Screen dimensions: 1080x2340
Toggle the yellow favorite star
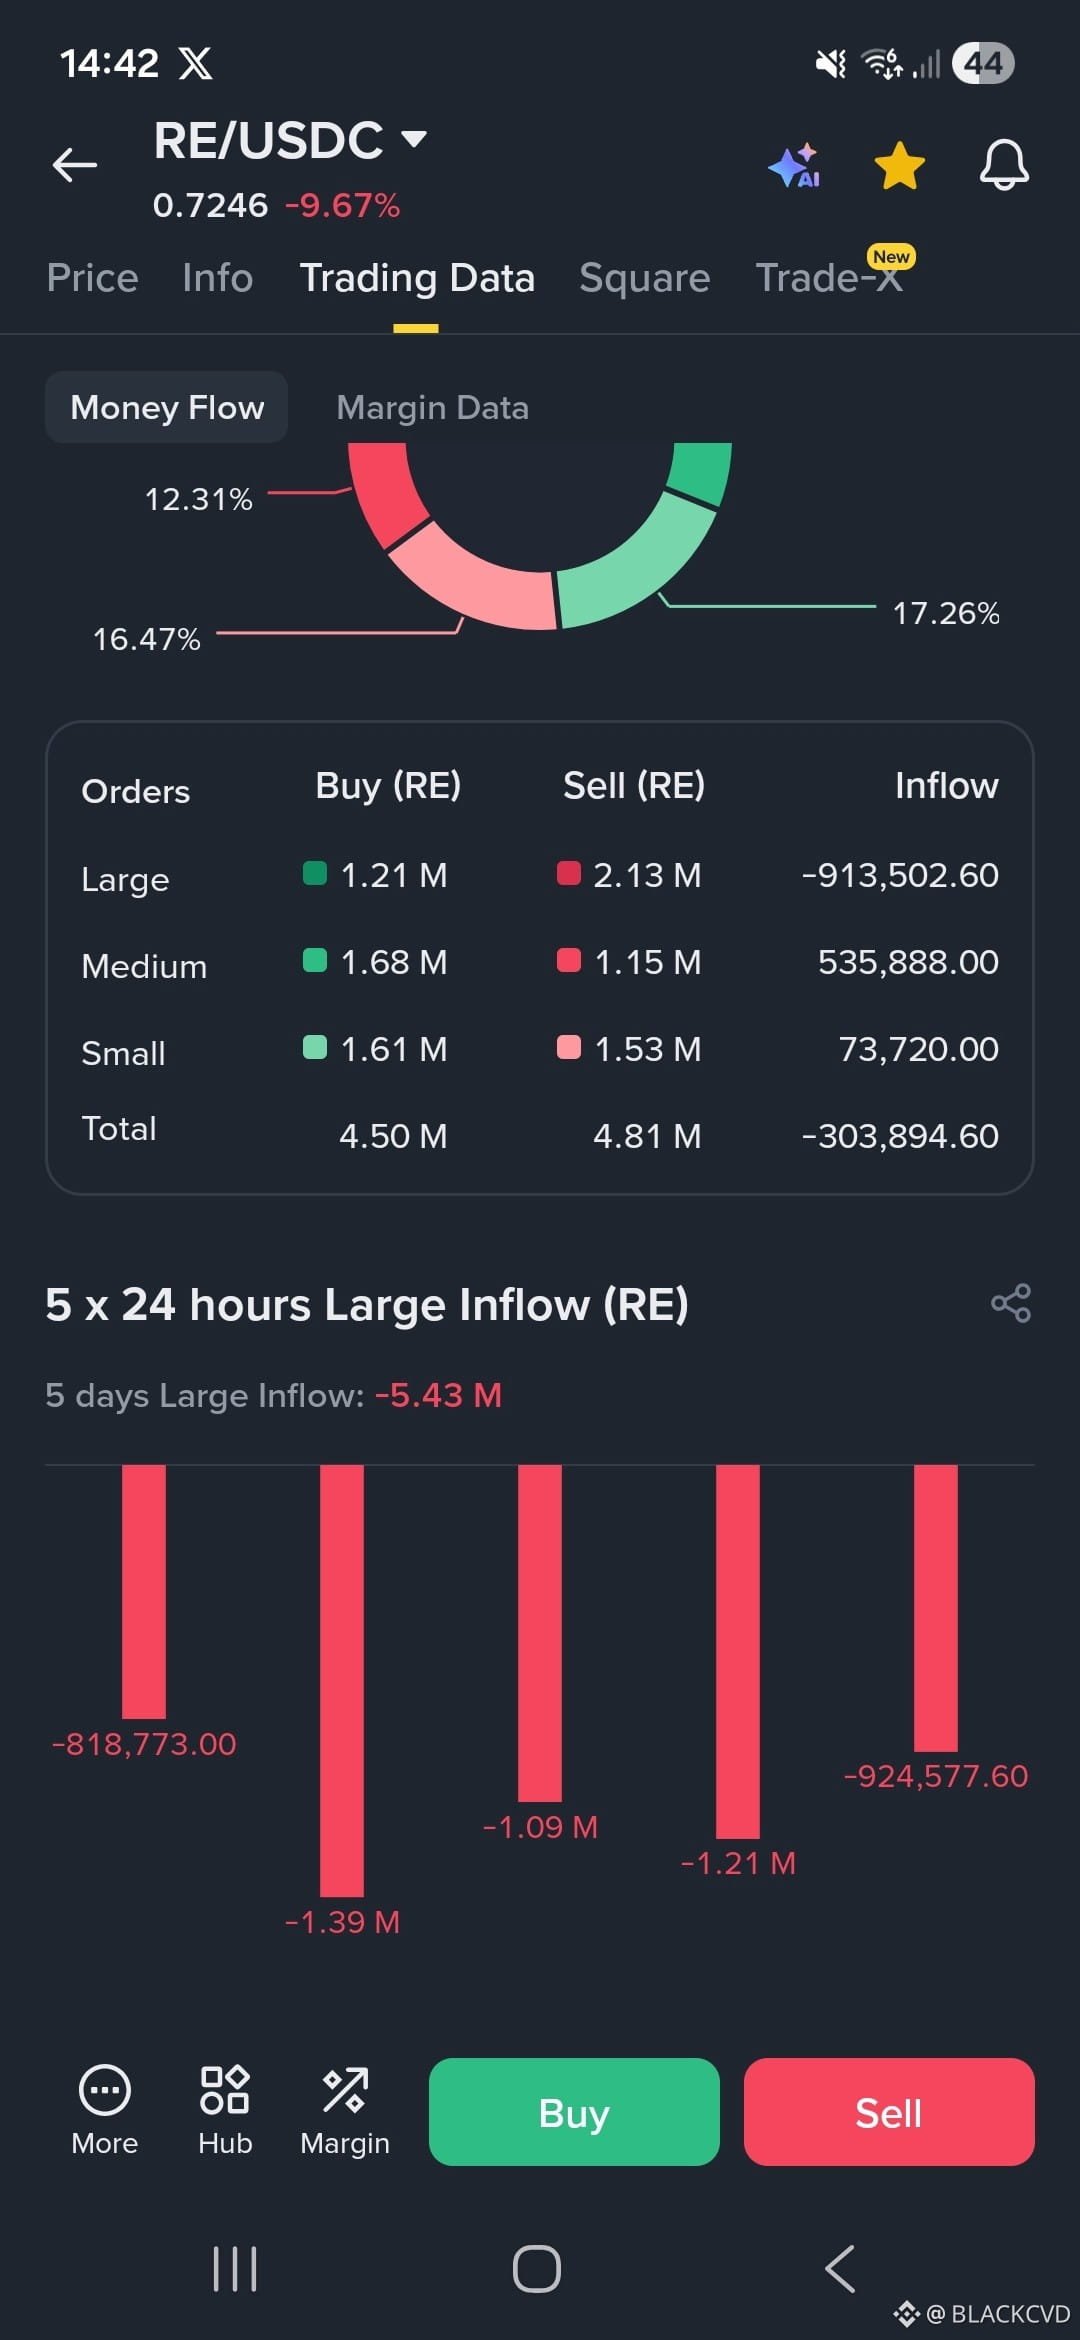click(900, 166)
